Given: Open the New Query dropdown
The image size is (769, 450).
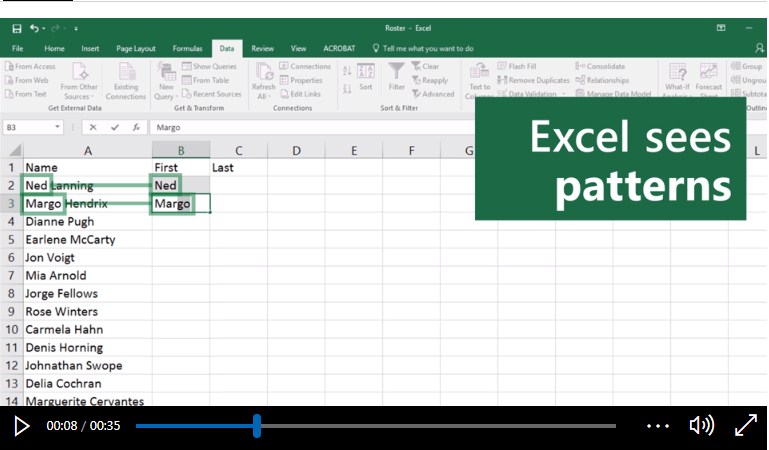Looking at the screenshot, I should [x=166, y=81].
